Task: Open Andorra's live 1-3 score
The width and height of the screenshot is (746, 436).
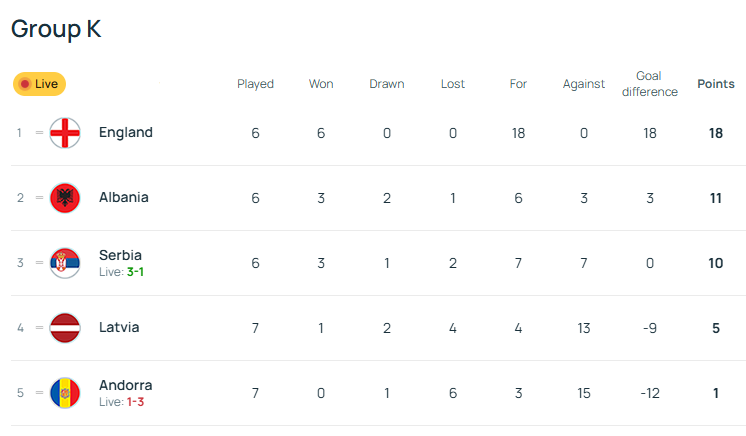Action: [137, 402]
